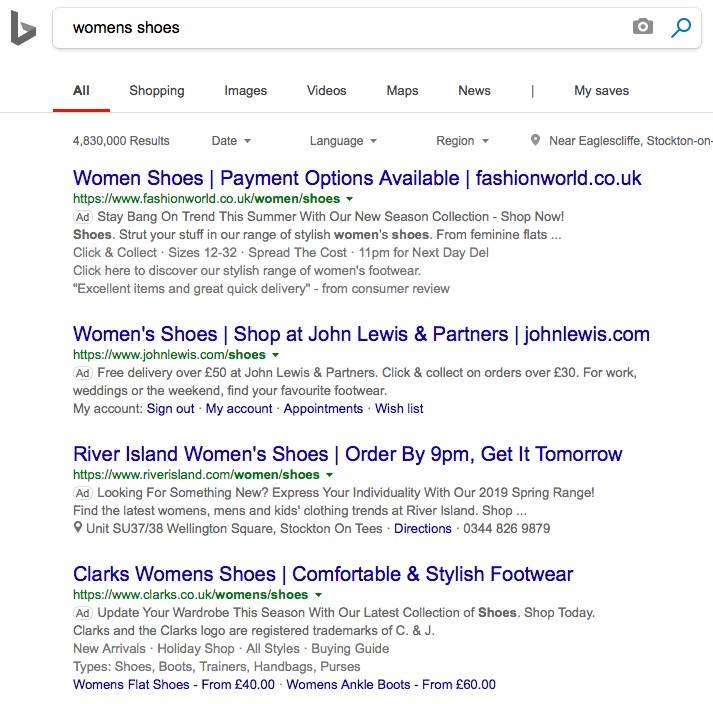Click the John Lewis Wish list link
The image size is (713, 704).
point(399,408)
